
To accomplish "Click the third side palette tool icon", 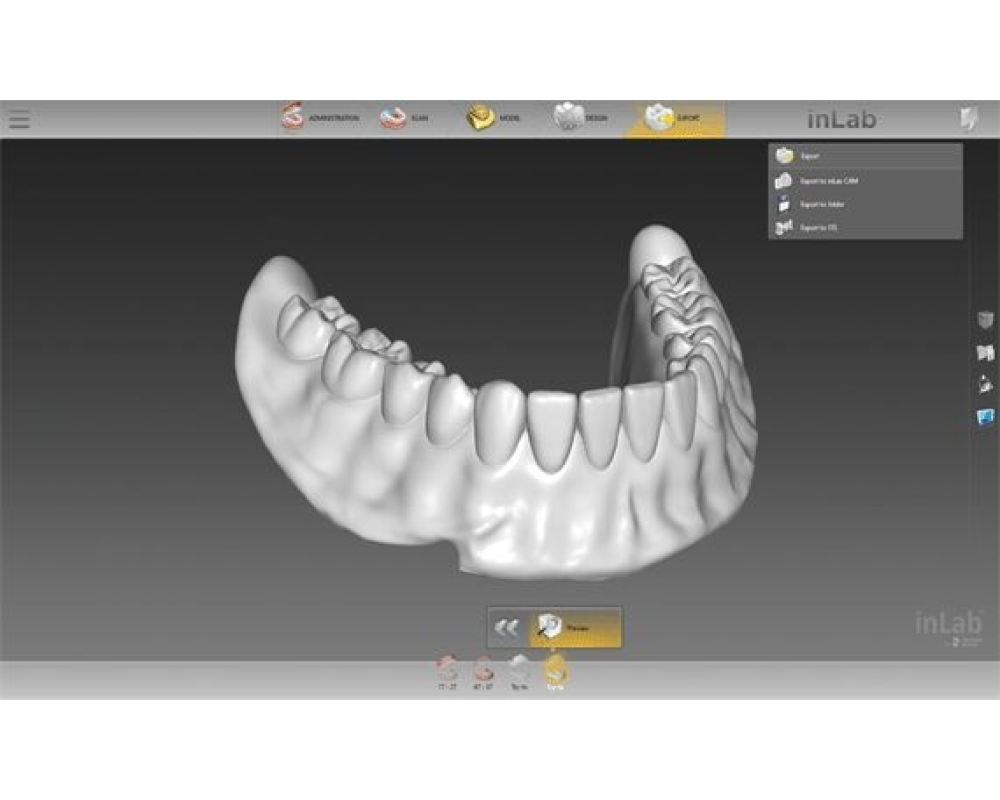I will [x=985, y=385].
